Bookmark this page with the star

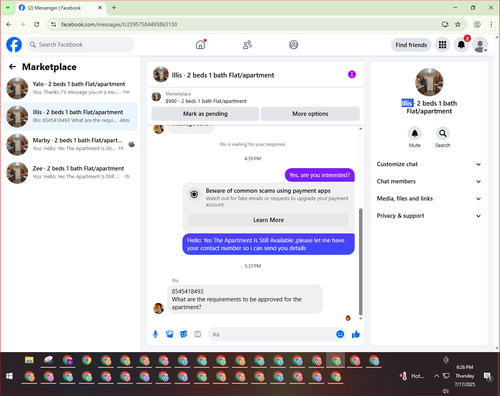click(x=458, y=24)
